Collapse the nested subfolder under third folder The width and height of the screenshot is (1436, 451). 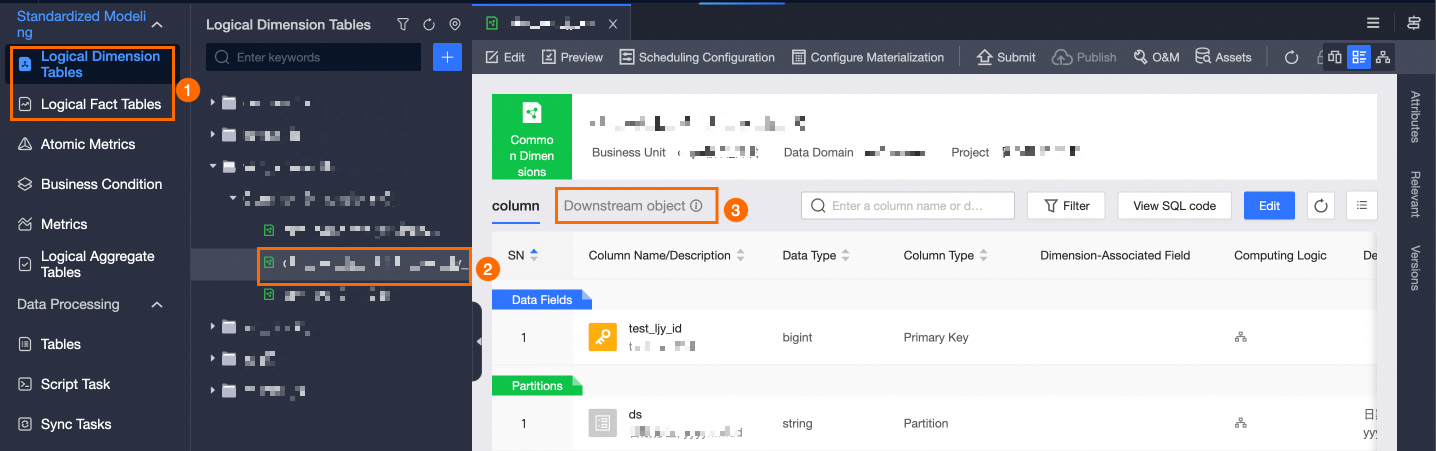pos(232,198)
